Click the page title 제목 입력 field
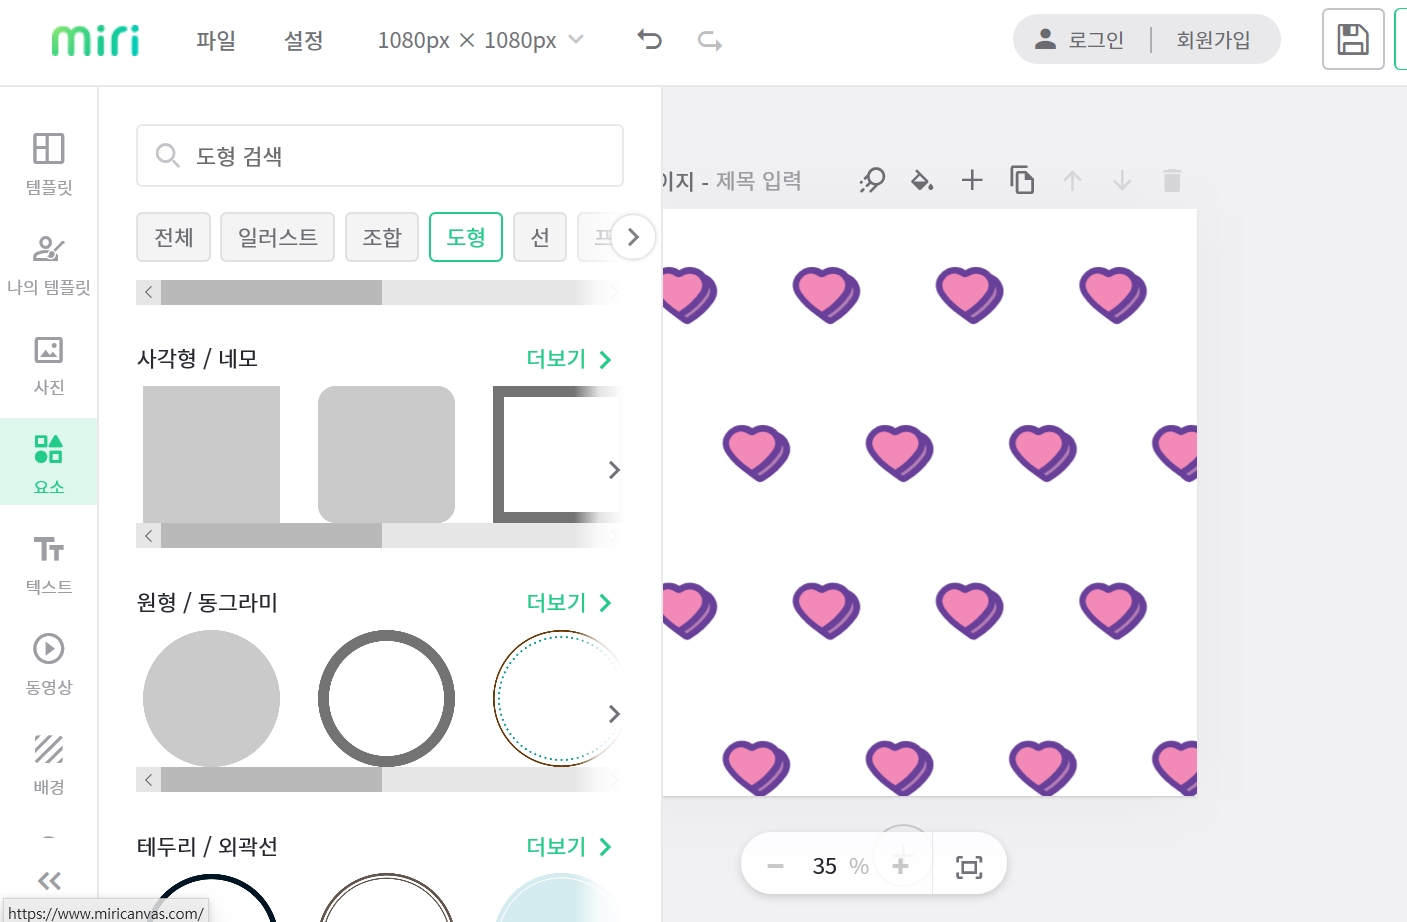 tap(758, 181)
